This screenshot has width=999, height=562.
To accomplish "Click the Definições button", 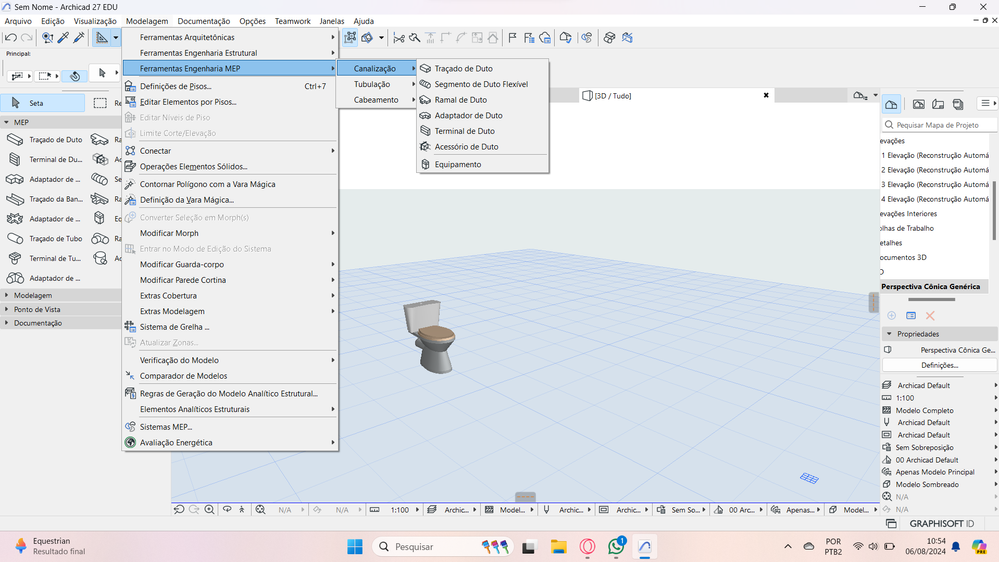I will click(x=939, y=365).
